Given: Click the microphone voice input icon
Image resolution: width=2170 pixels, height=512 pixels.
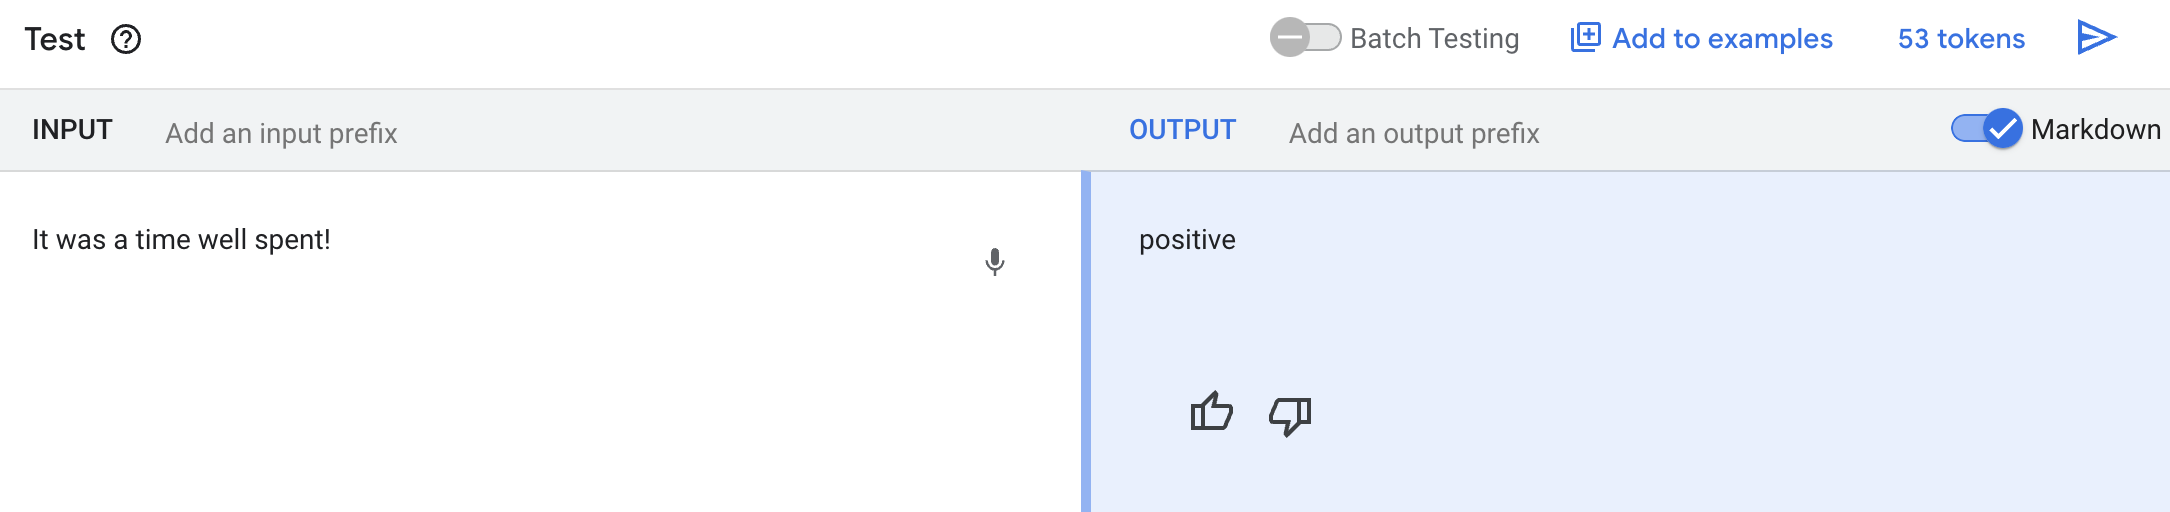Looking at the screenshot, I should (994, 262).
